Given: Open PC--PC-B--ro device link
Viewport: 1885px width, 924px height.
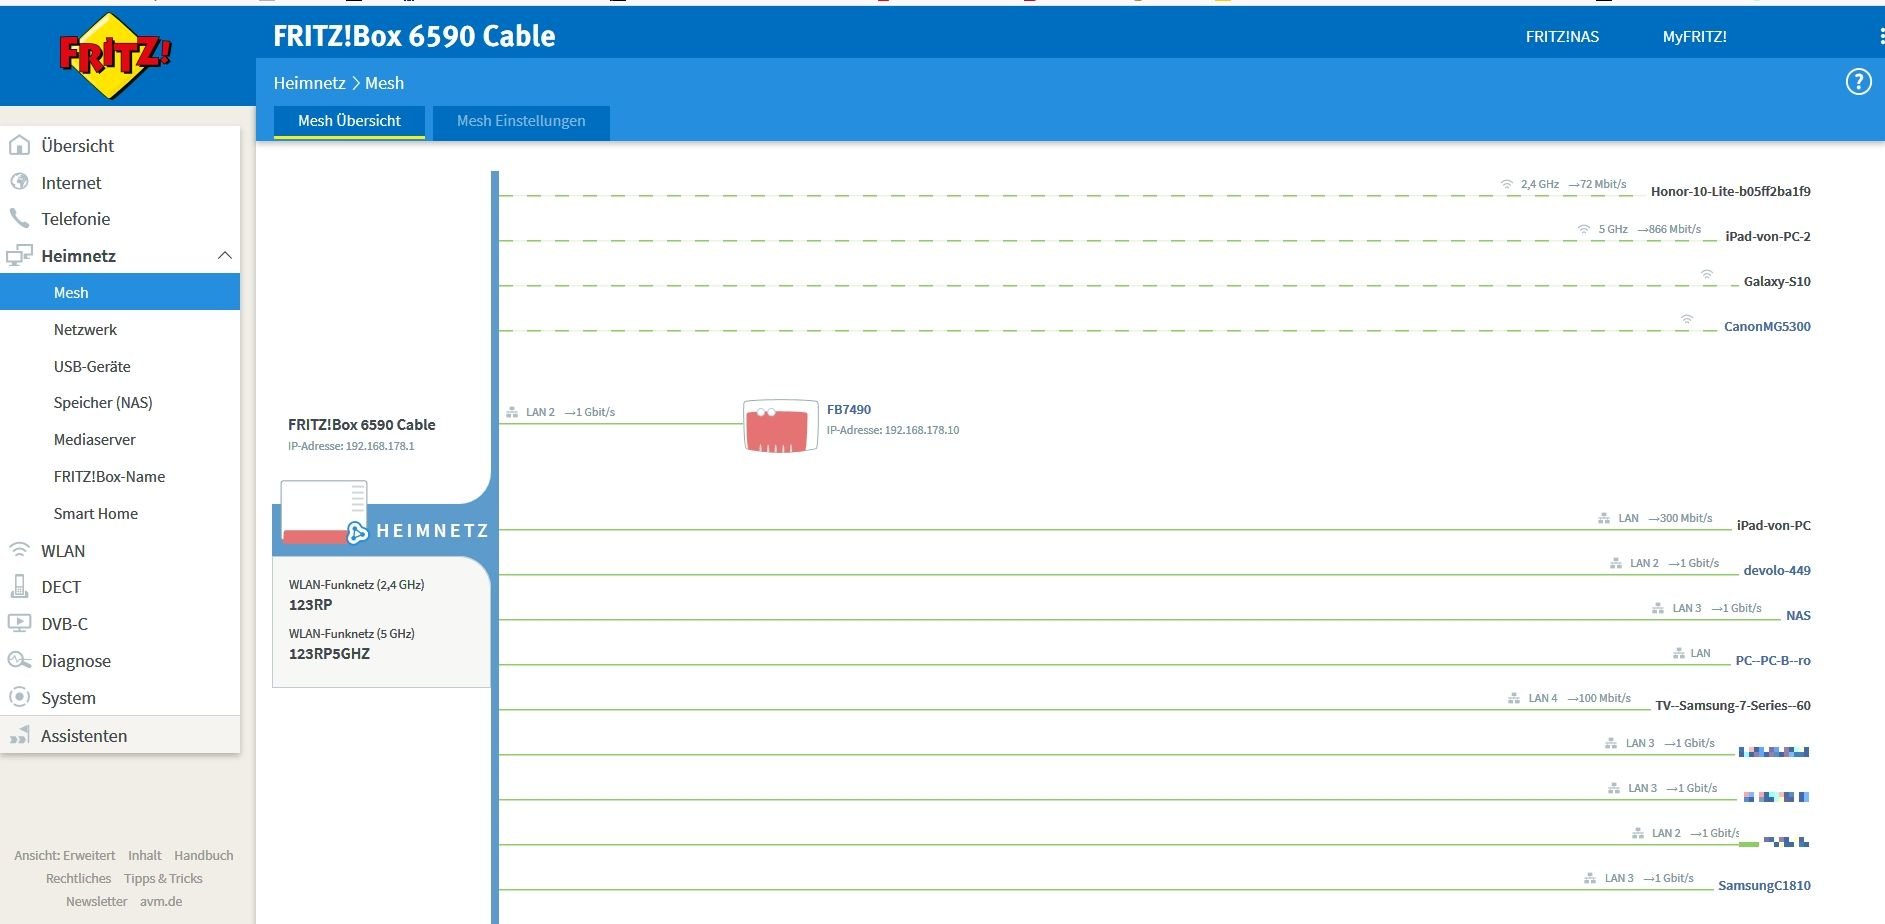Looking at the screenshot, I should coord(1773,660).
